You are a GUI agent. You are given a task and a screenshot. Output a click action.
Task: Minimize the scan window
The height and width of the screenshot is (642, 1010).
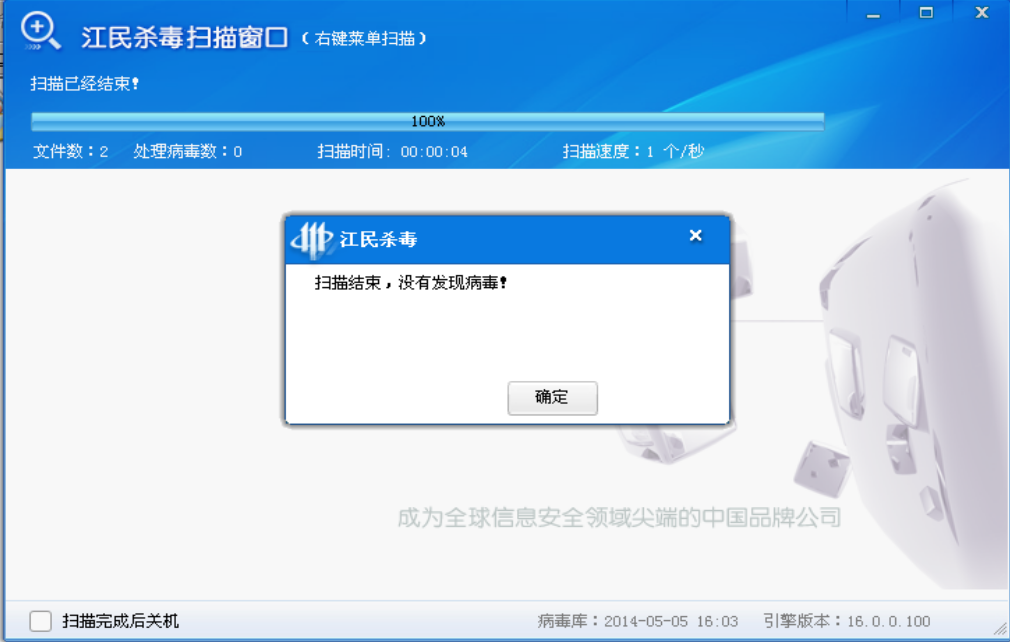pos(874,13)
